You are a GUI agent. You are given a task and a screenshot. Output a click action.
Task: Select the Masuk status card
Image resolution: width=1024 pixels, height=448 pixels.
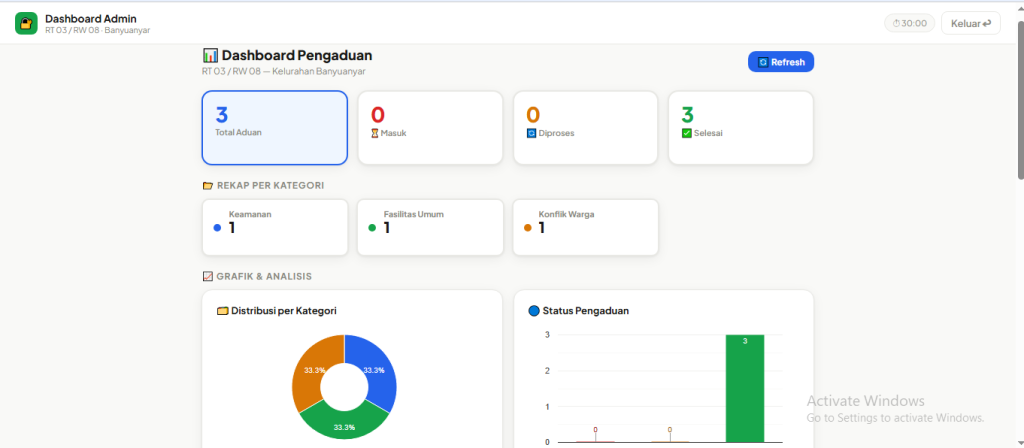pyautogui.click(x=430, y=127)
